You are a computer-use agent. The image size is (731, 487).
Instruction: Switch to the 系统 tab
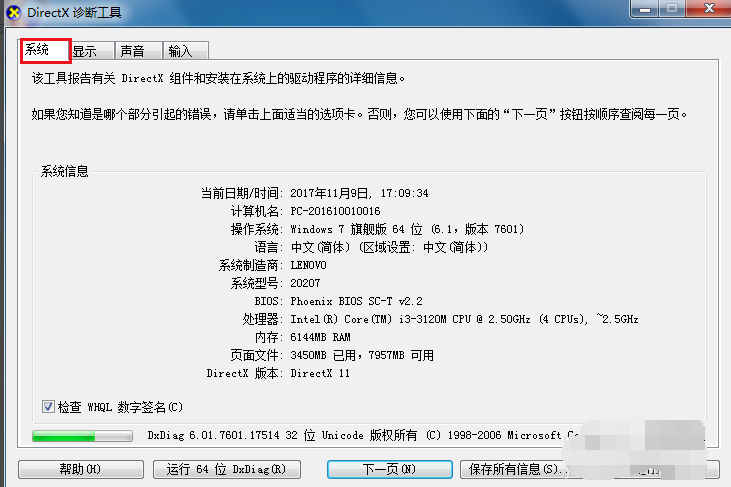[x=45, y=50]
